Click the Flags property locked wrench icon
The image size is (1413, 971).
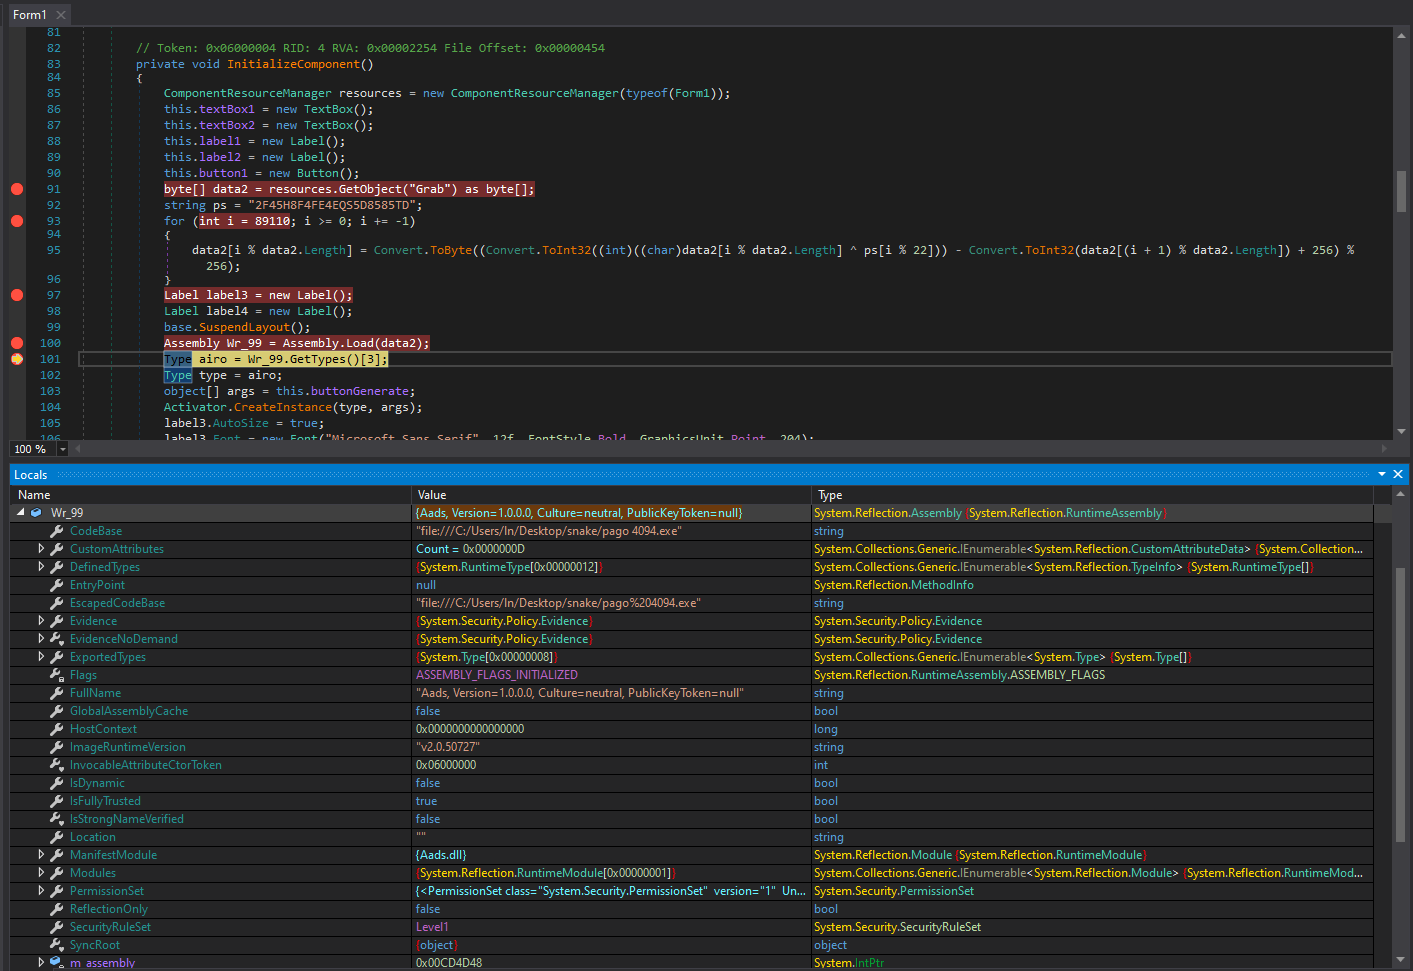coord(57,675)
